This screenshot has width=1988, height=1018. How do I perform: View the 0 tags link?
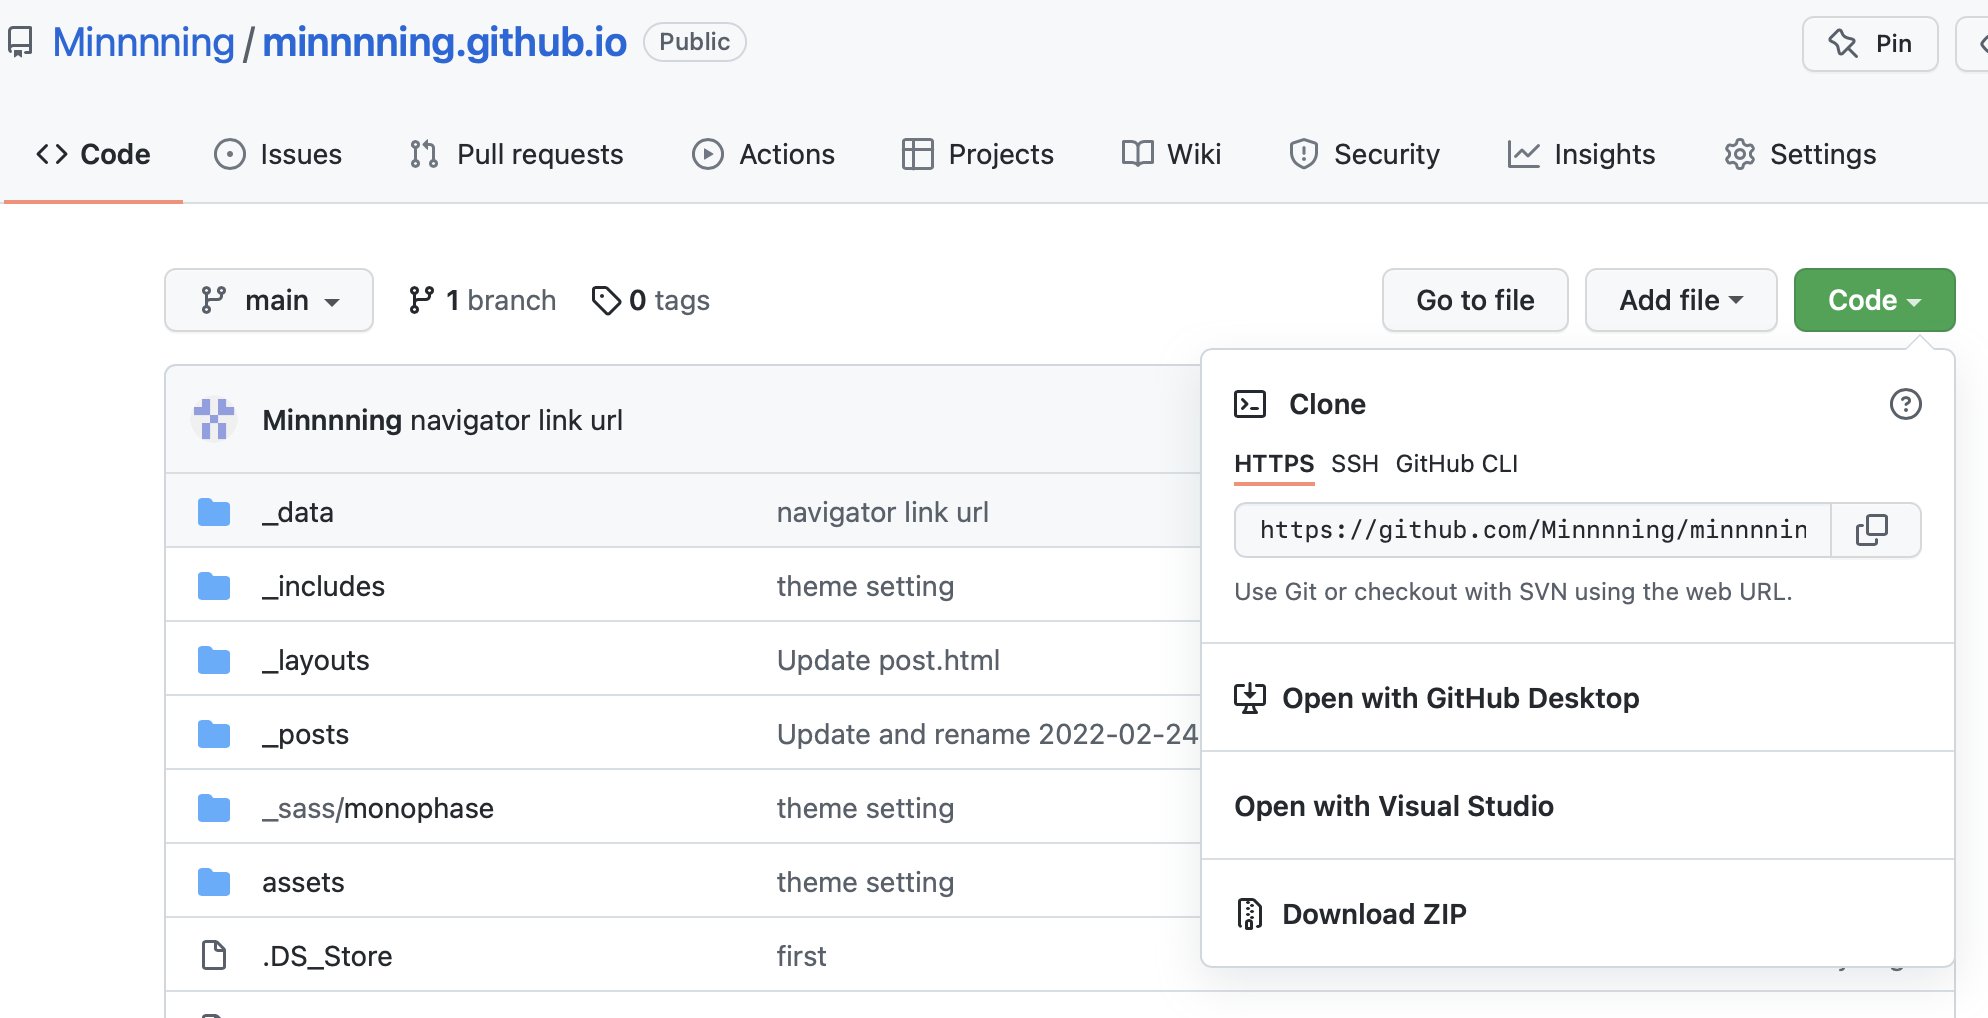[x=650, y=300]
